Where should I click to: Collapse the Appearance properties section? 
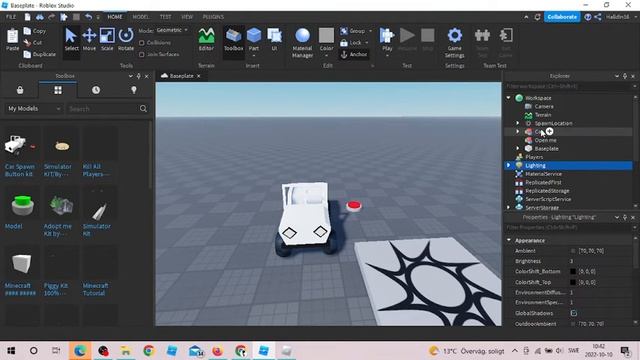(509, 240)
